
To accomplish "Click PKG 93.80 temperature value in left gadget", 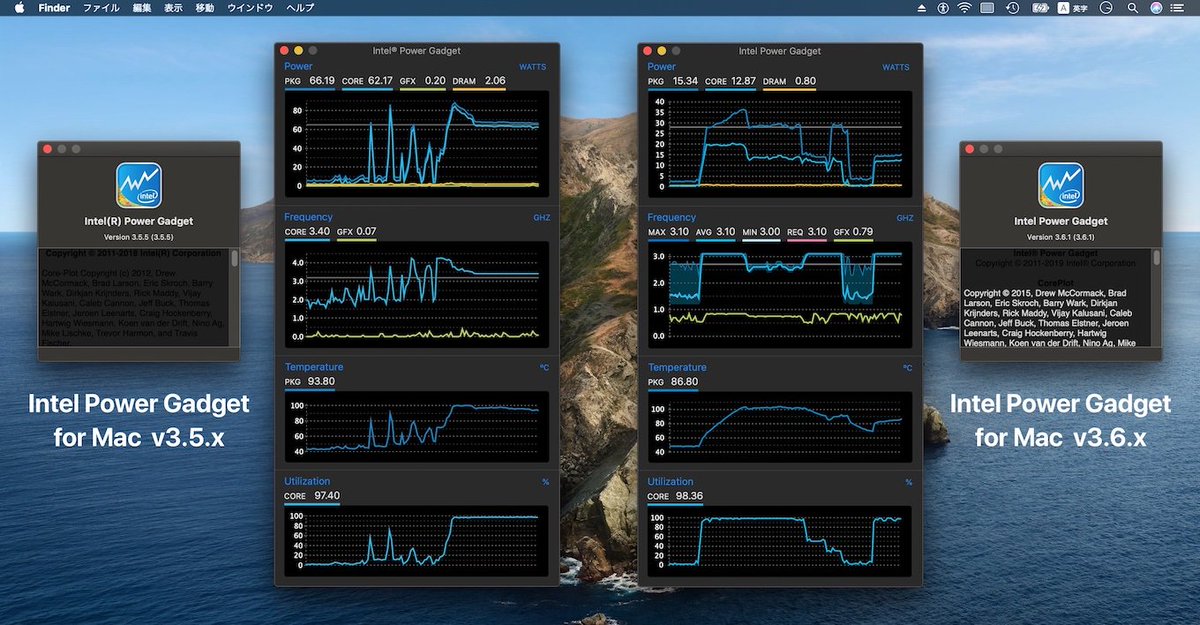I will 309,382.
